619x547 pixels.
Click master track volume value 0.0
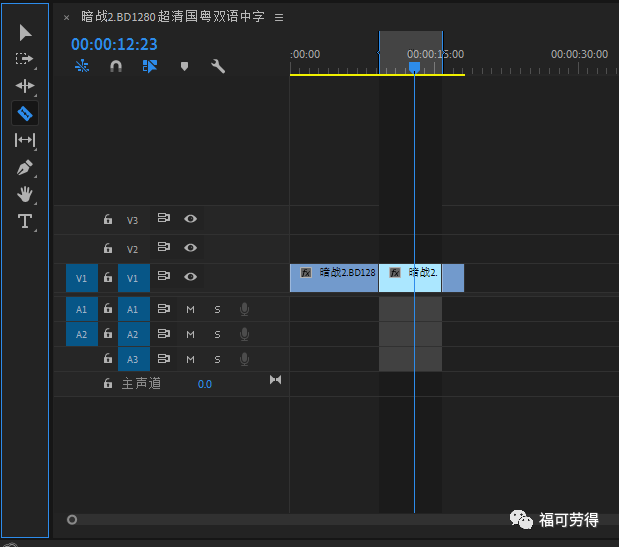coord(204,384)
